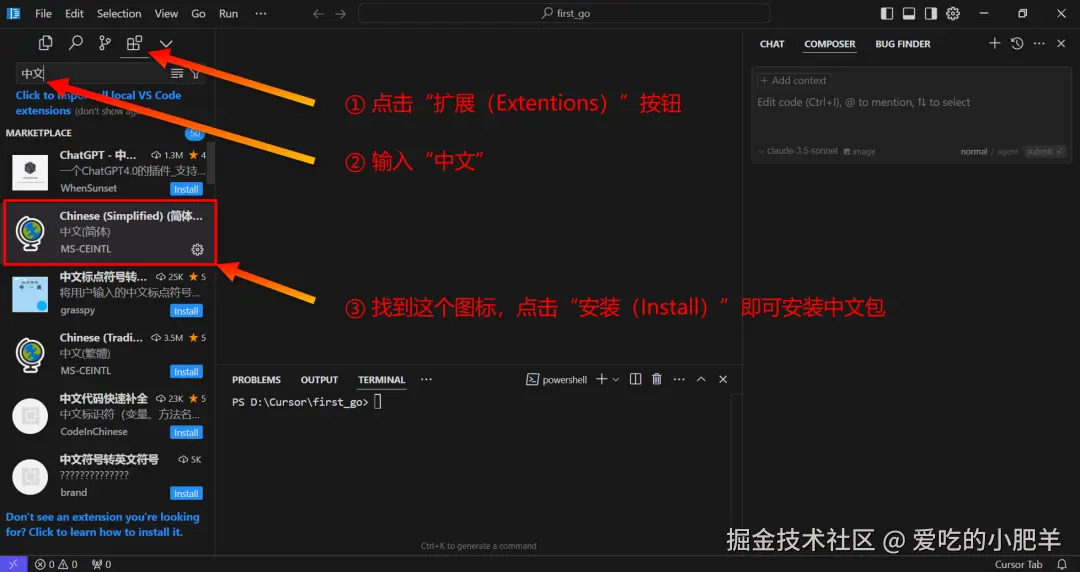Open terminal more actions ellipsis

click(679, 379)
